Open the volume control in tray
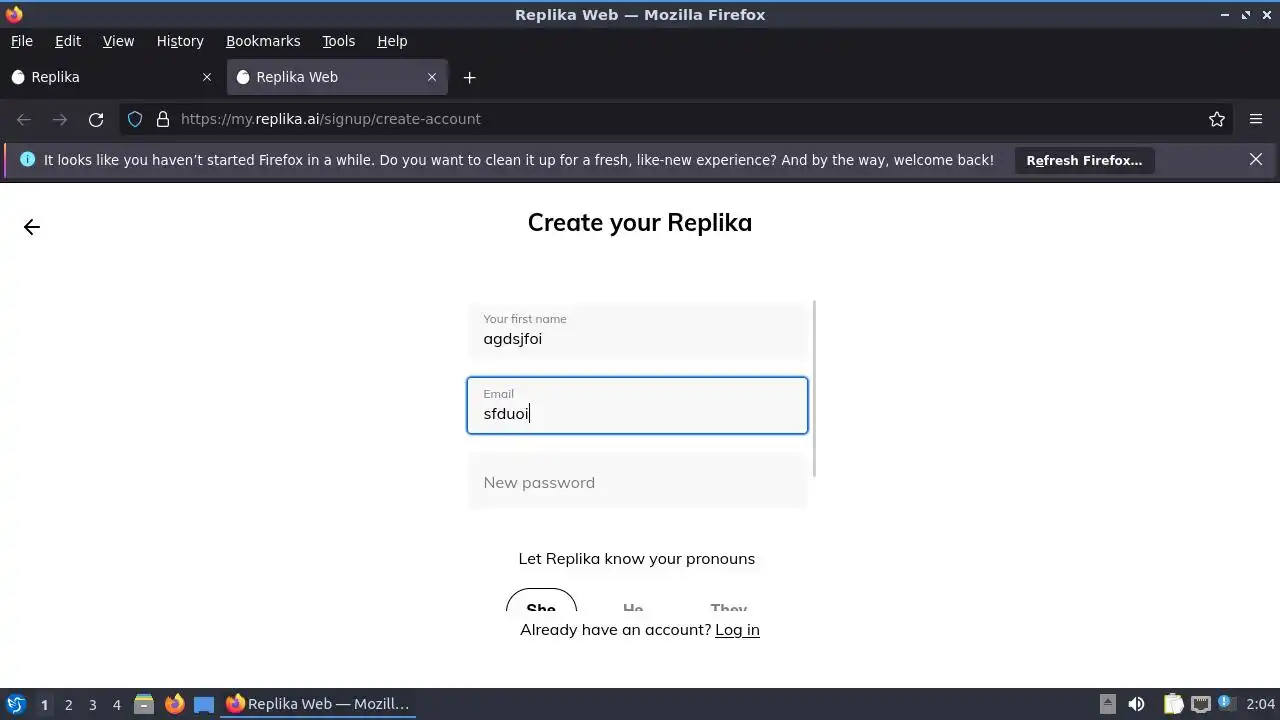1280x720 pixels. [x=1136, y=704]
